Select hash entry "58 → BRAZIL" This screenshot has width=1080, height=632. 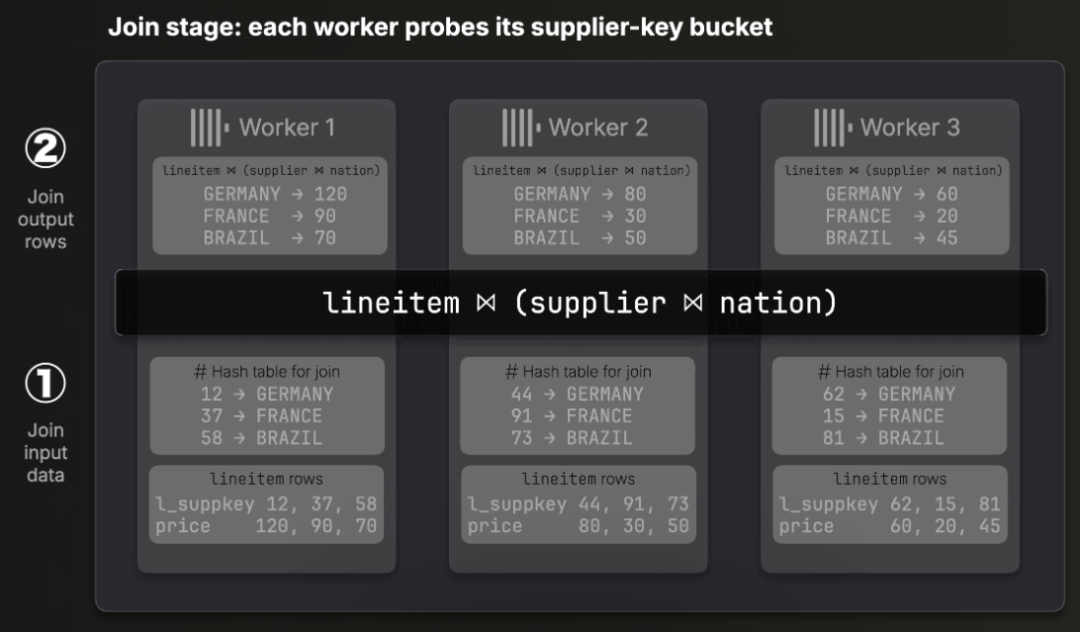coord(262,438)
